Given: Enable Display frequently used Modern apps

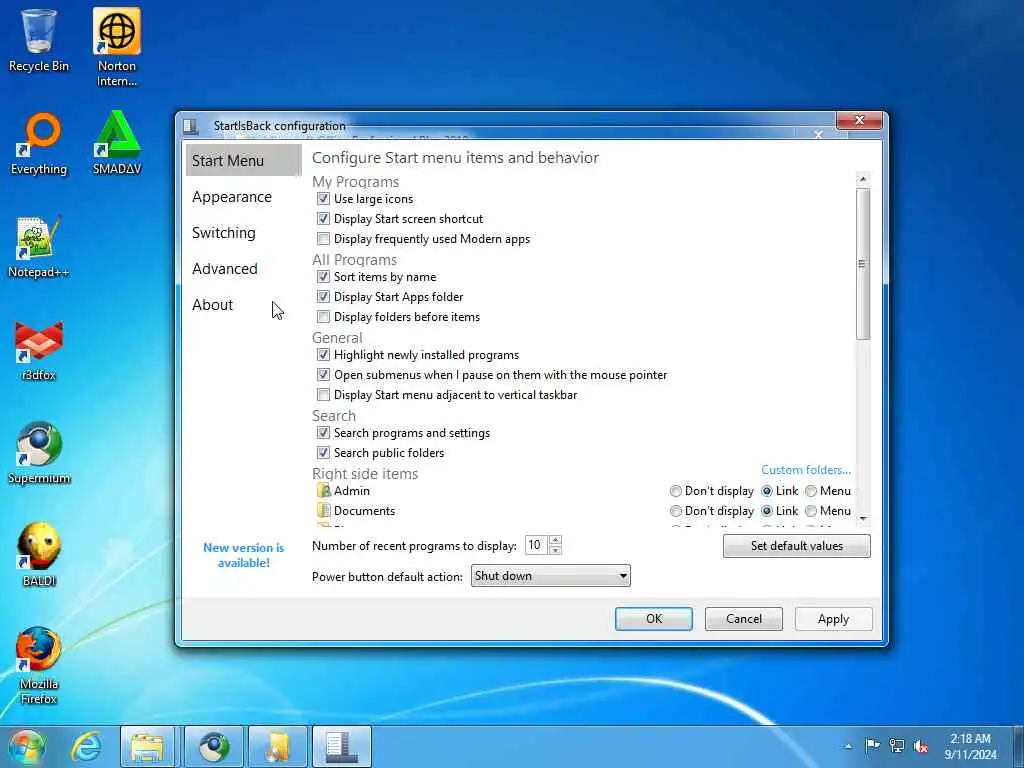Looking at the screenshot, I should (323, 239).
